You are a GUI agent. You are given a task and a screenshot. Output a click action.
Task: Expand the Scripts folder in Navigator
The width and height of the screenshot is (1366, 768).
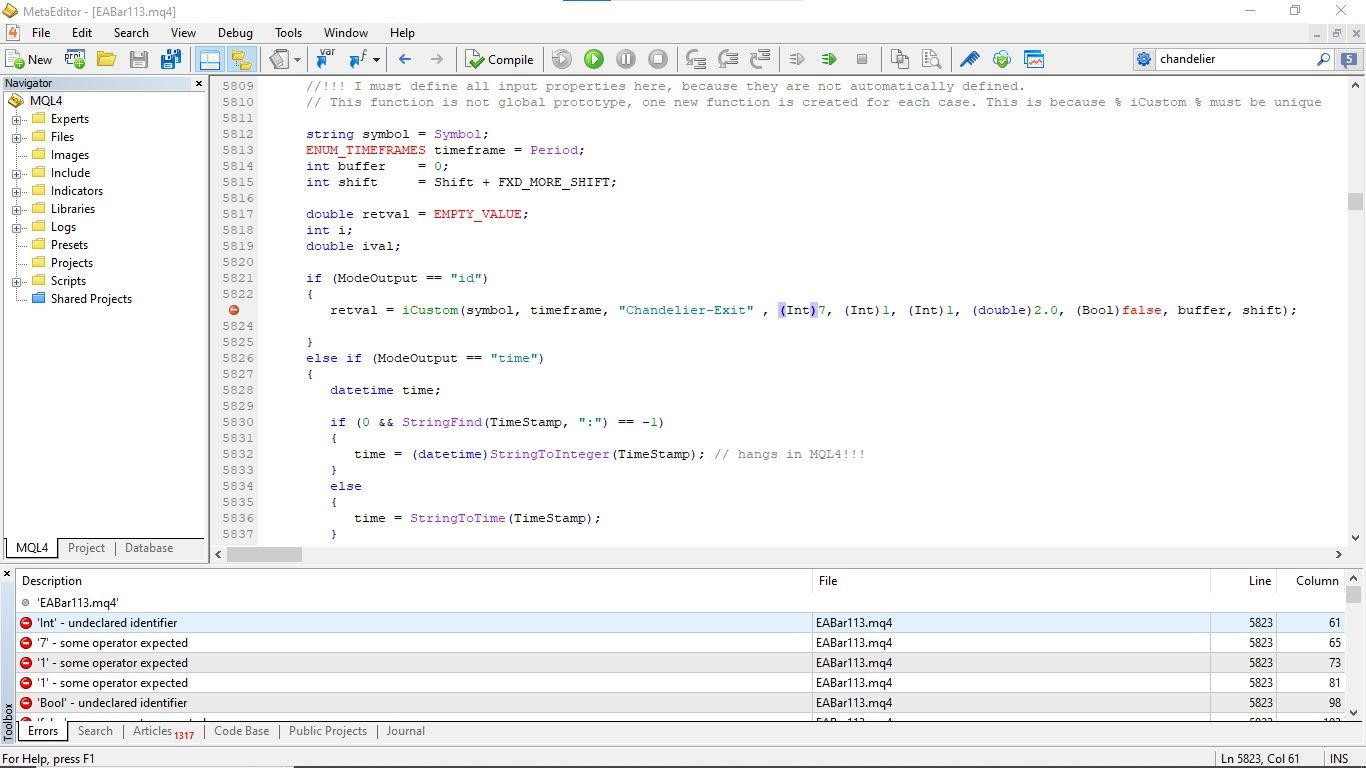(17, 281)
